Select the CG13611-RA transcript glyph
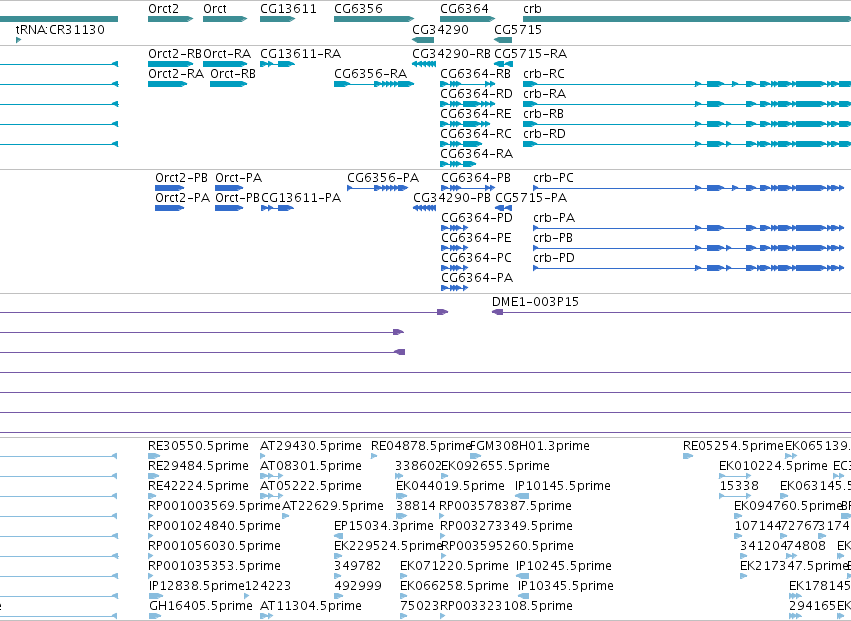851x621 pixels. coord(277,64)
